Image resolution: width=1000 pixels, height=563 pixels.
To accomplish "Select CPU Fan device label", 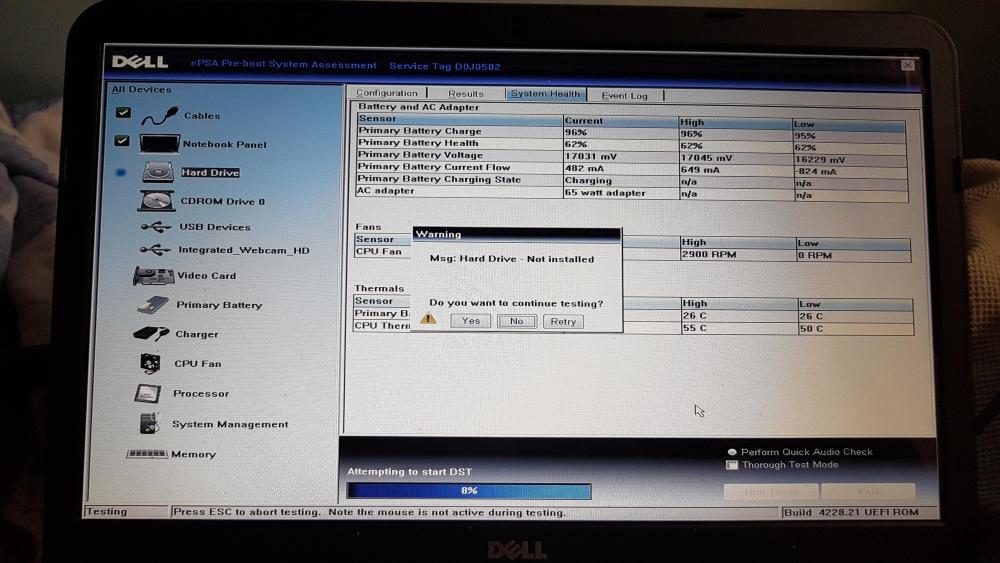I will pyautogui.click(x=198, y=363).
